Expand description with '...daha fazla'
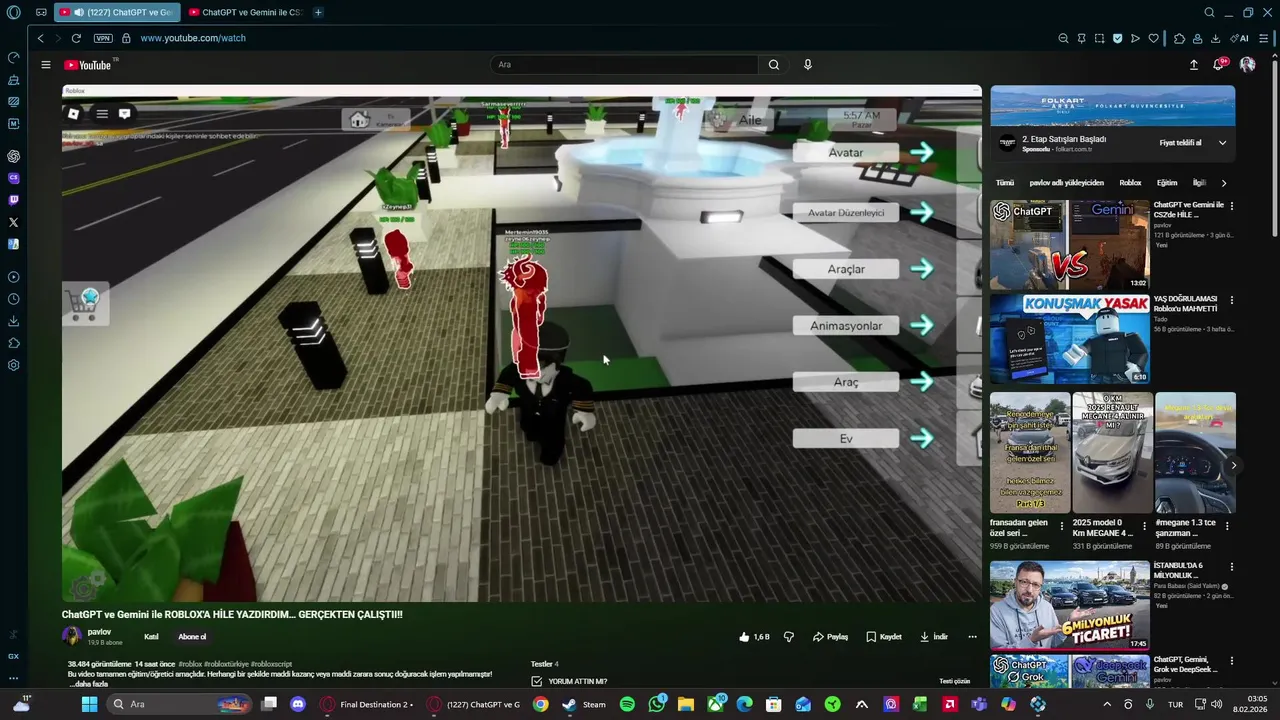Viewport: 1280px width, 720px height. tap(88, 684)
